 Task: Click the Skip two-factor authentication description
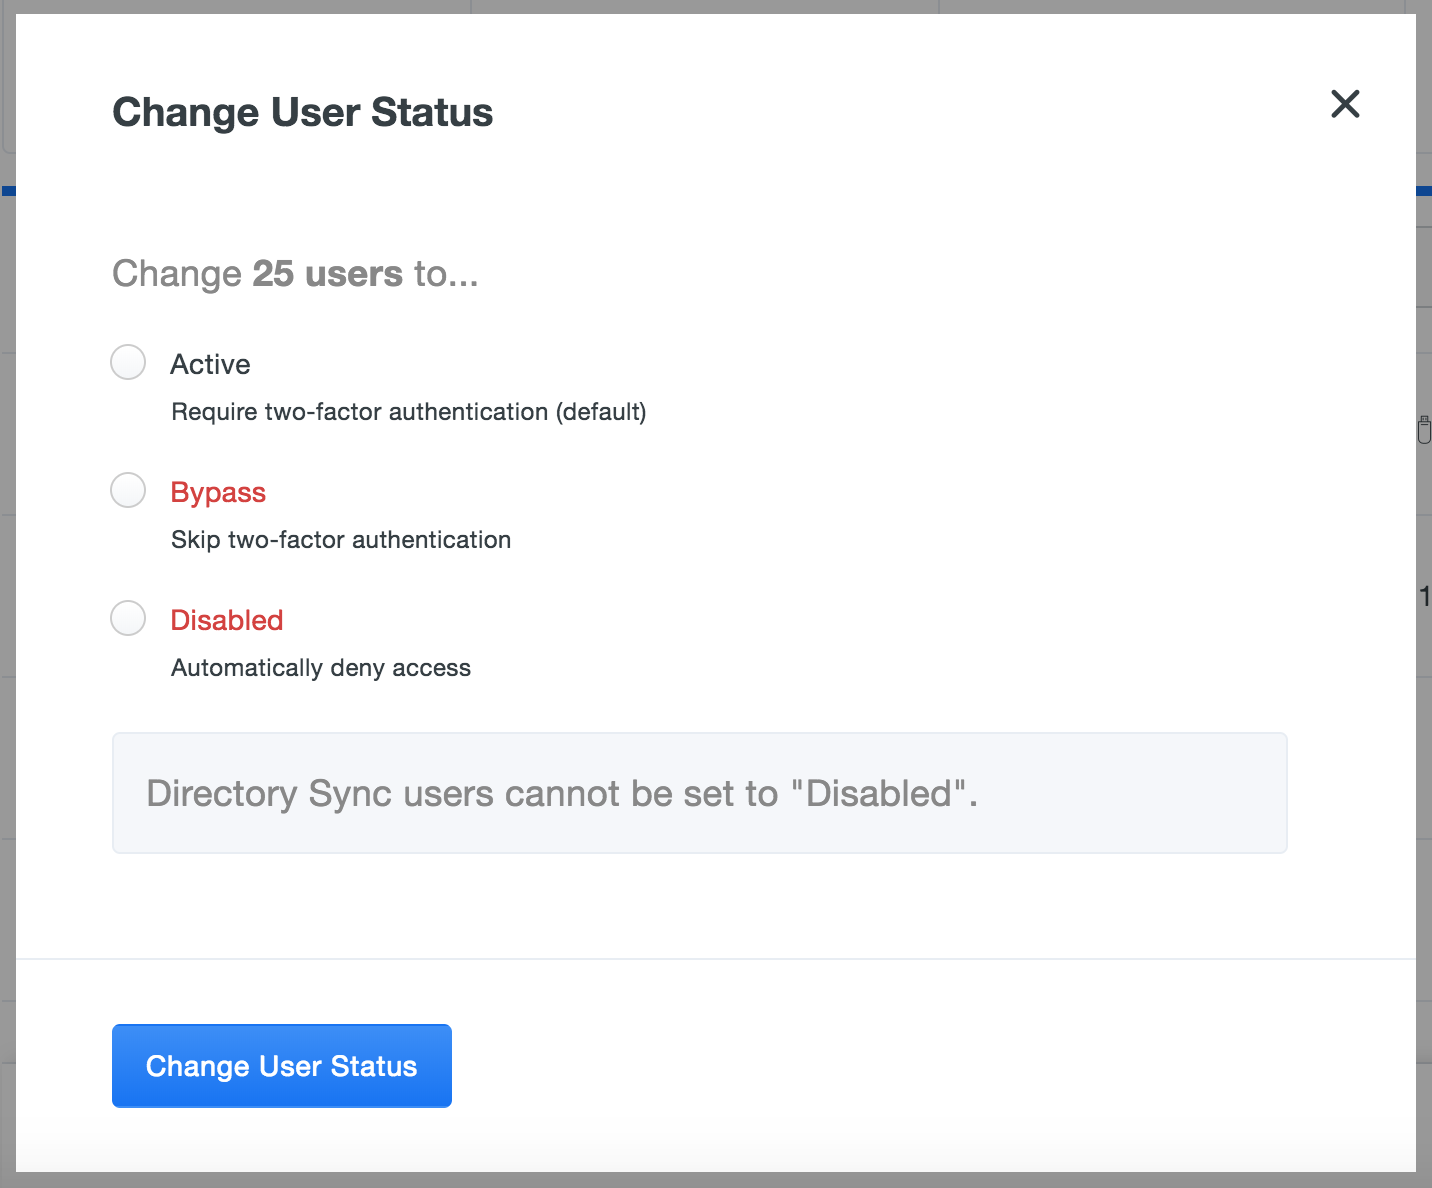point(340,539)
